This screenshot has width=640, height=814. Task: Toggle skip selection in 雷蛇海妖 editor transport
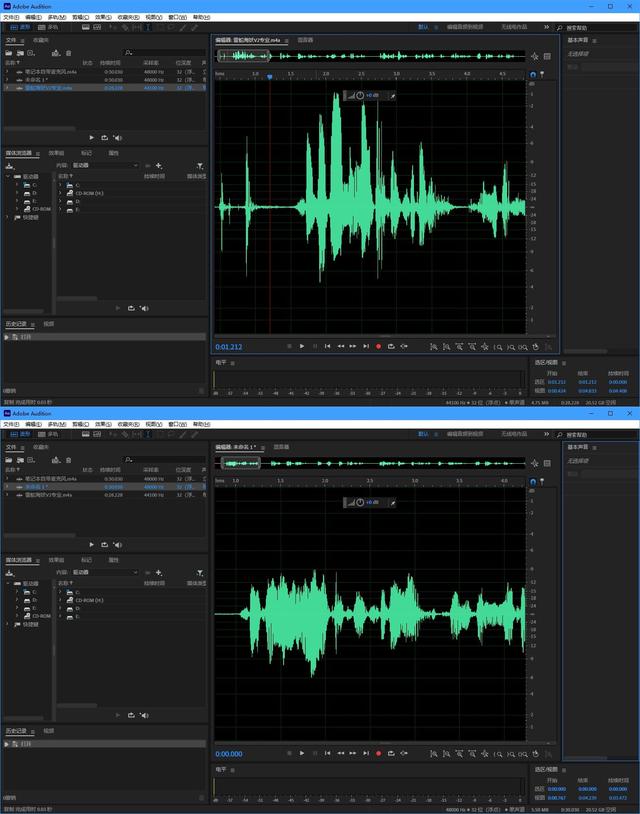pos(404,346)
